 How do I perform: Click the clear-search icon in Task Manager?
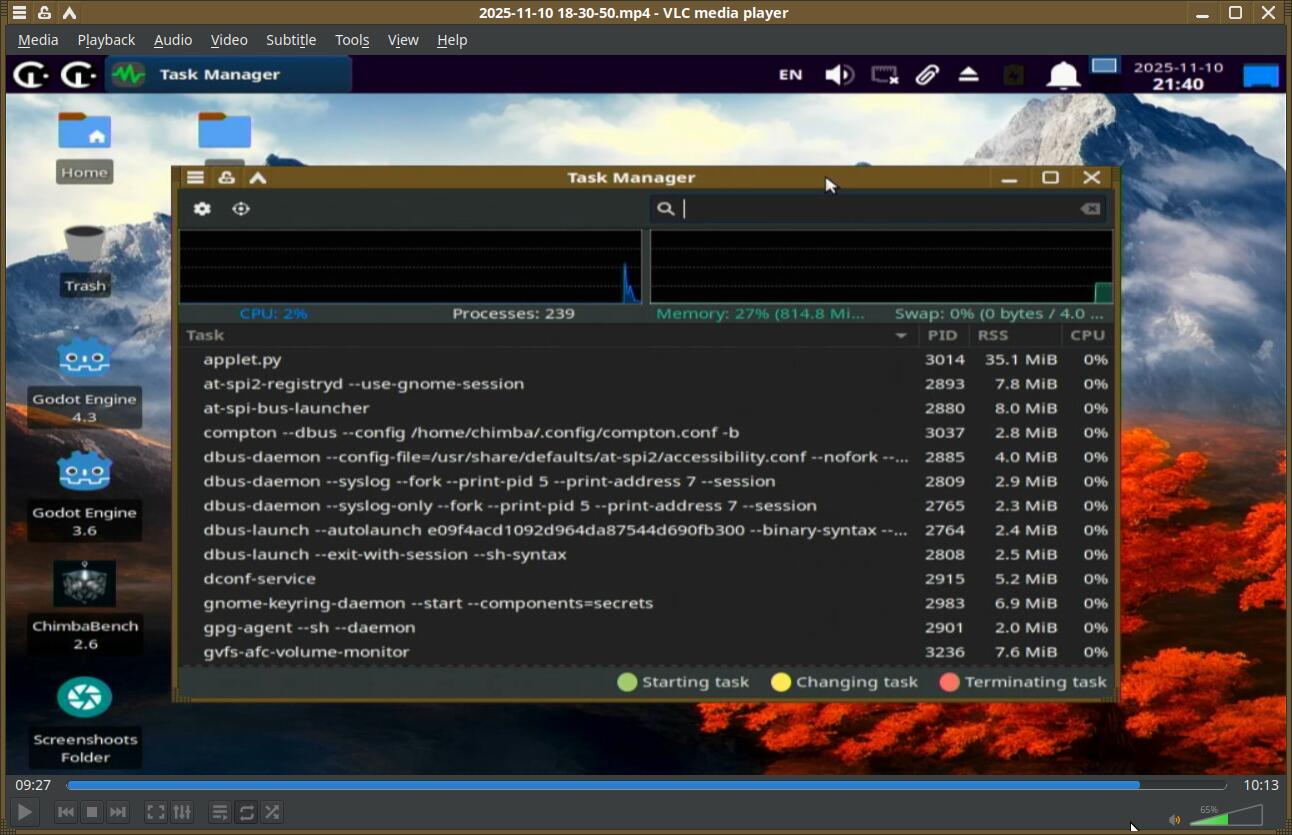click(x=1090, y=208)
